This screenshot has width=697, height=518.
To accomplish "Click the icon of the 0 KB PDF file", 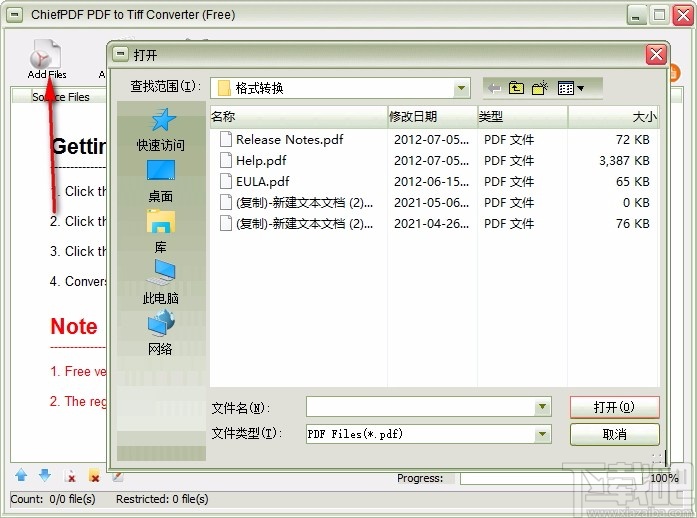I will click(226, 202).
